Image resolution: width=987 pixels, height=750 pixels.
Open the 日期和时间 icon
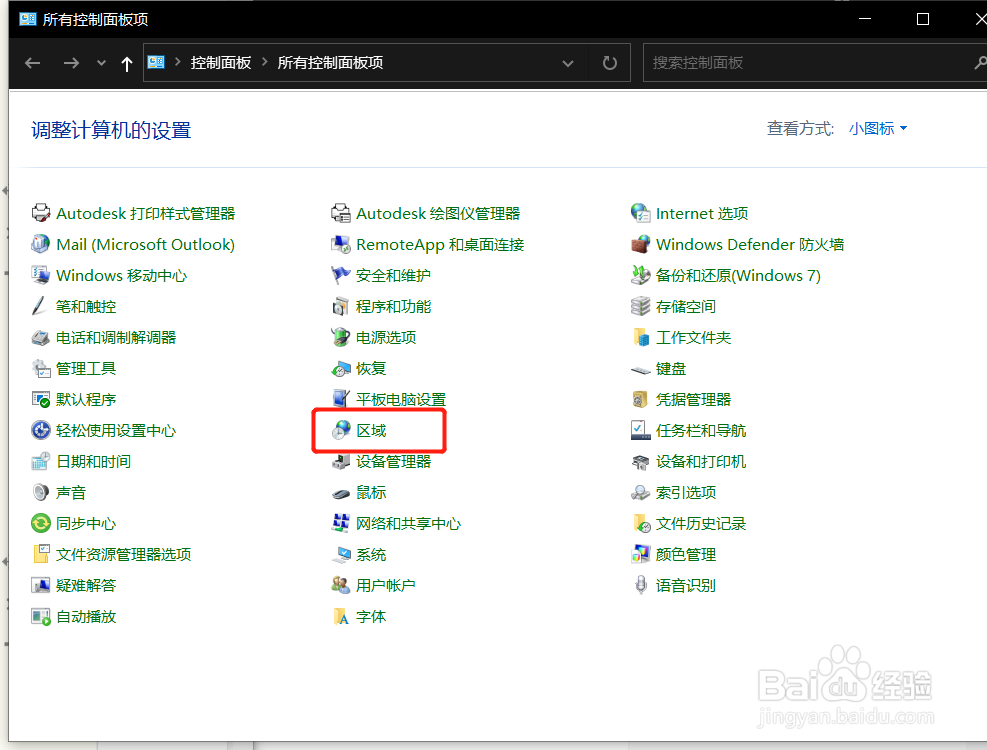[41, 462]
